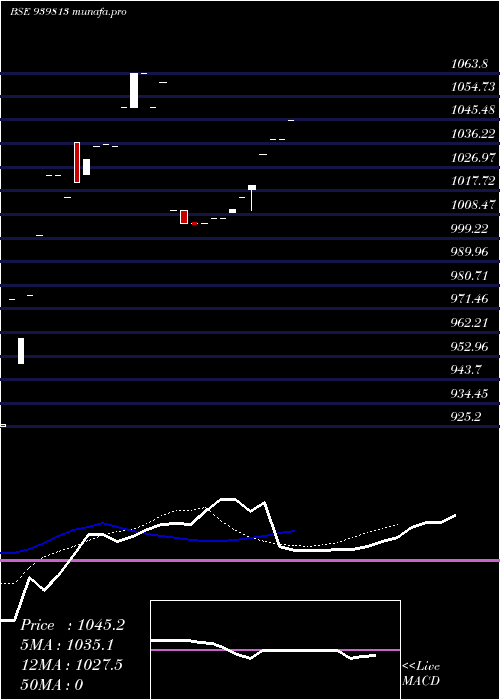Image resolution: width=500 pixels, height=700 pixels.
Task: Select the white candlestick near 952.96
Action: [x=21, y=351]
